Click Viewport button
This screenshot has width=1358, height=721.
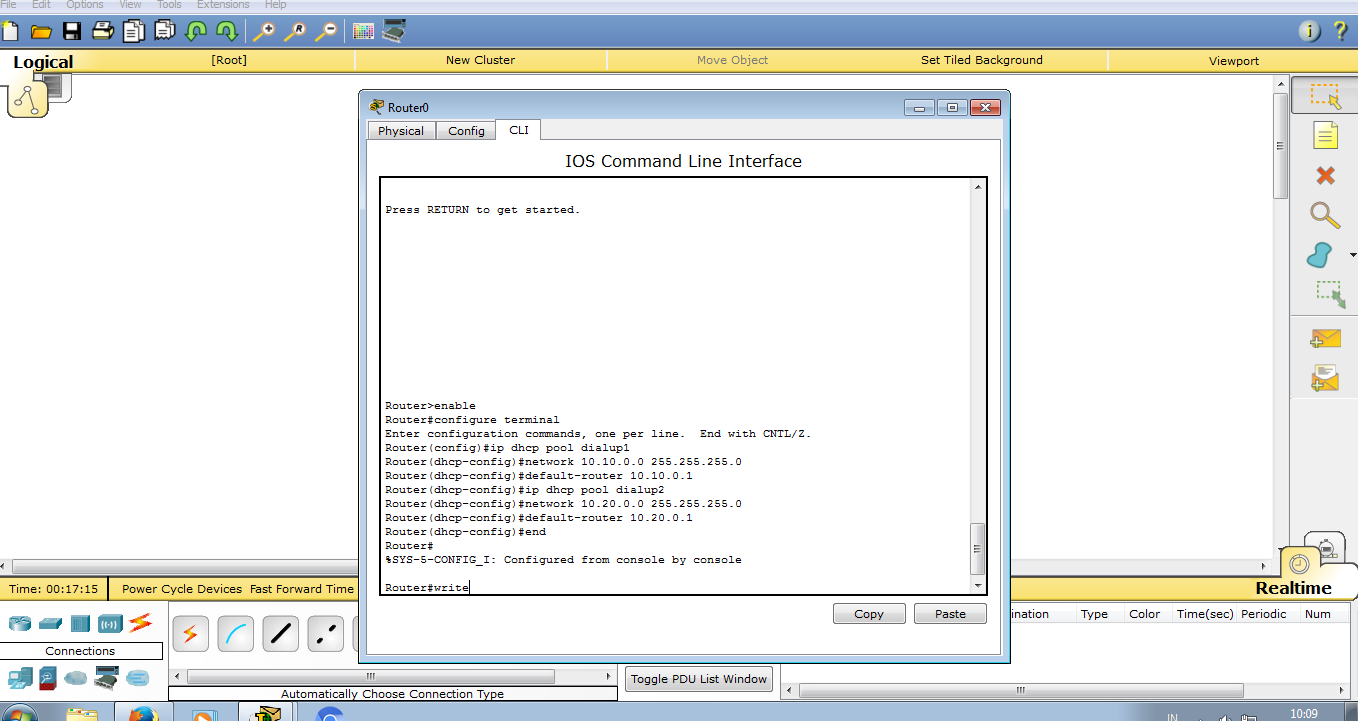(x=1233, y=61)
